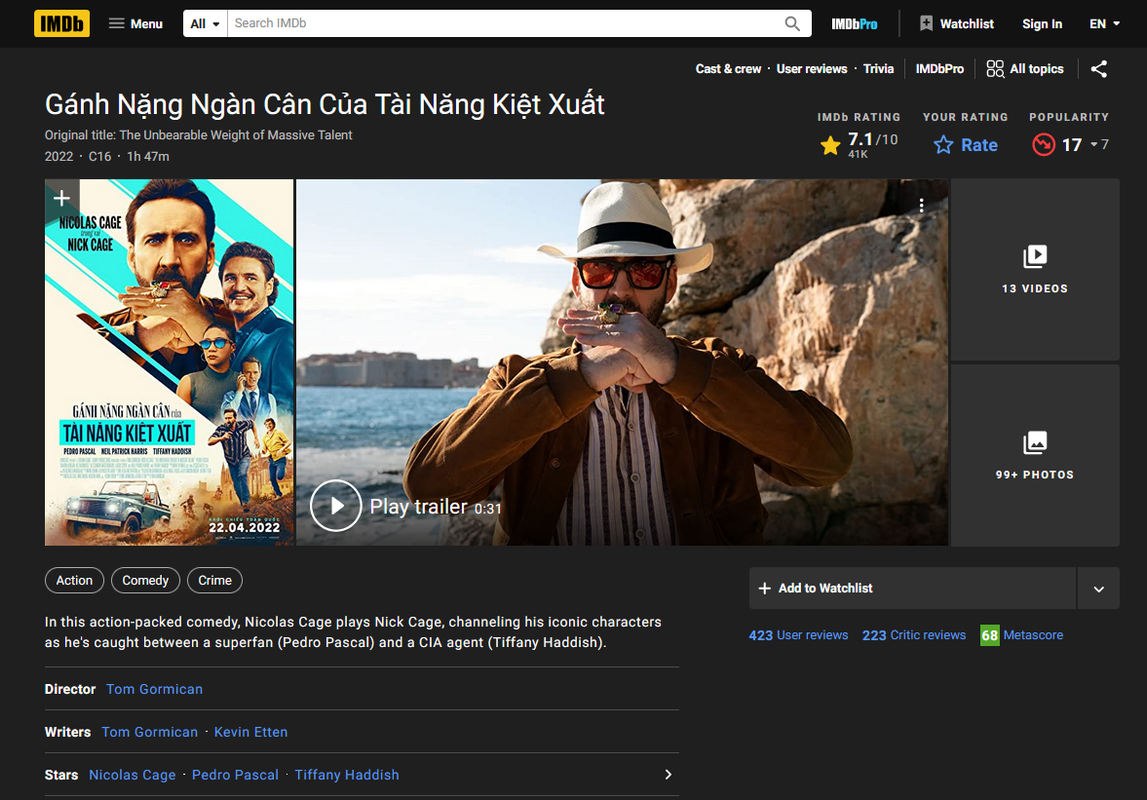This screenshot has height=800, width=1147.
Task: Go to Cast & crew
Action: (x=728, y=69)
